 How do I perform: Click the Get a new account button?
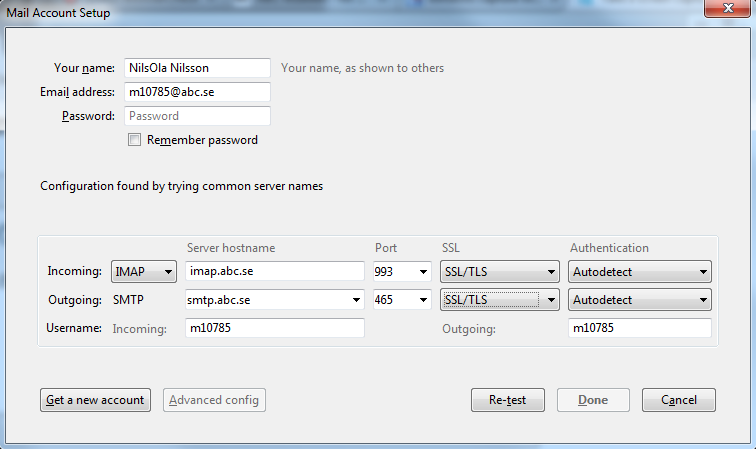pos(95,400)
